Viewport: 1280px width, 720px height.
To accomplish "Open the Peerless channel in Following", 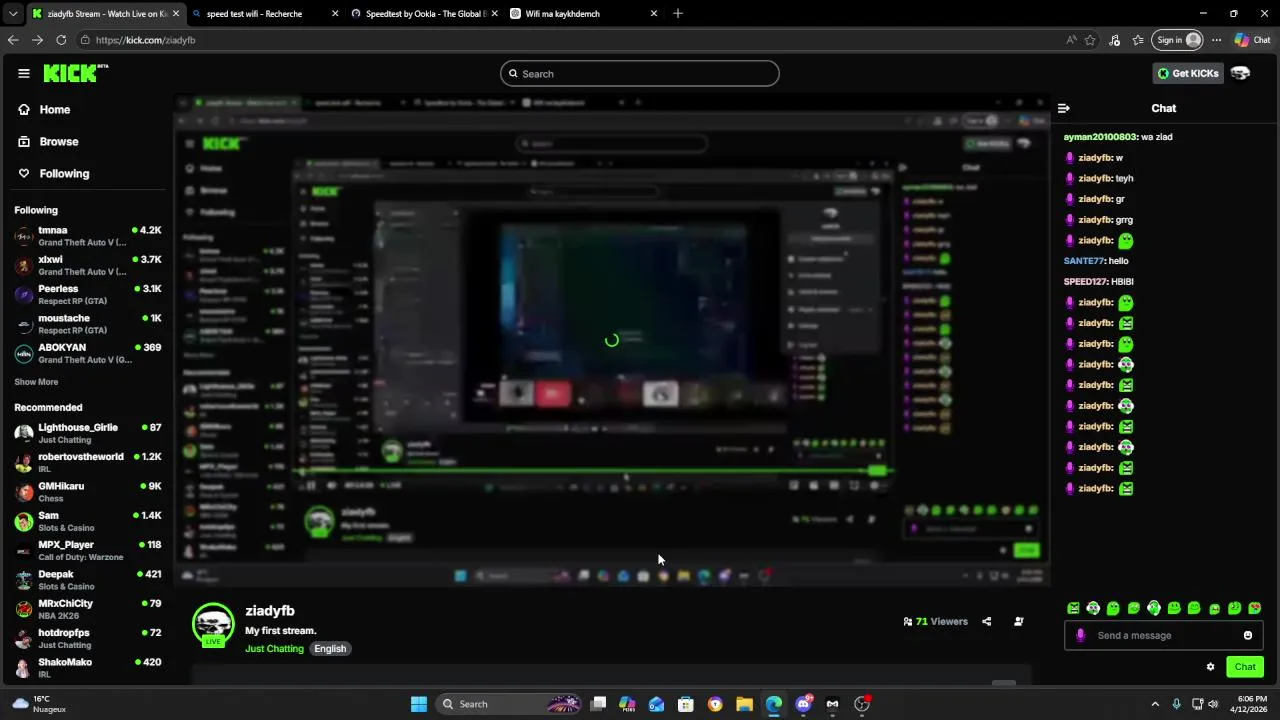I will tap(87, 294).
